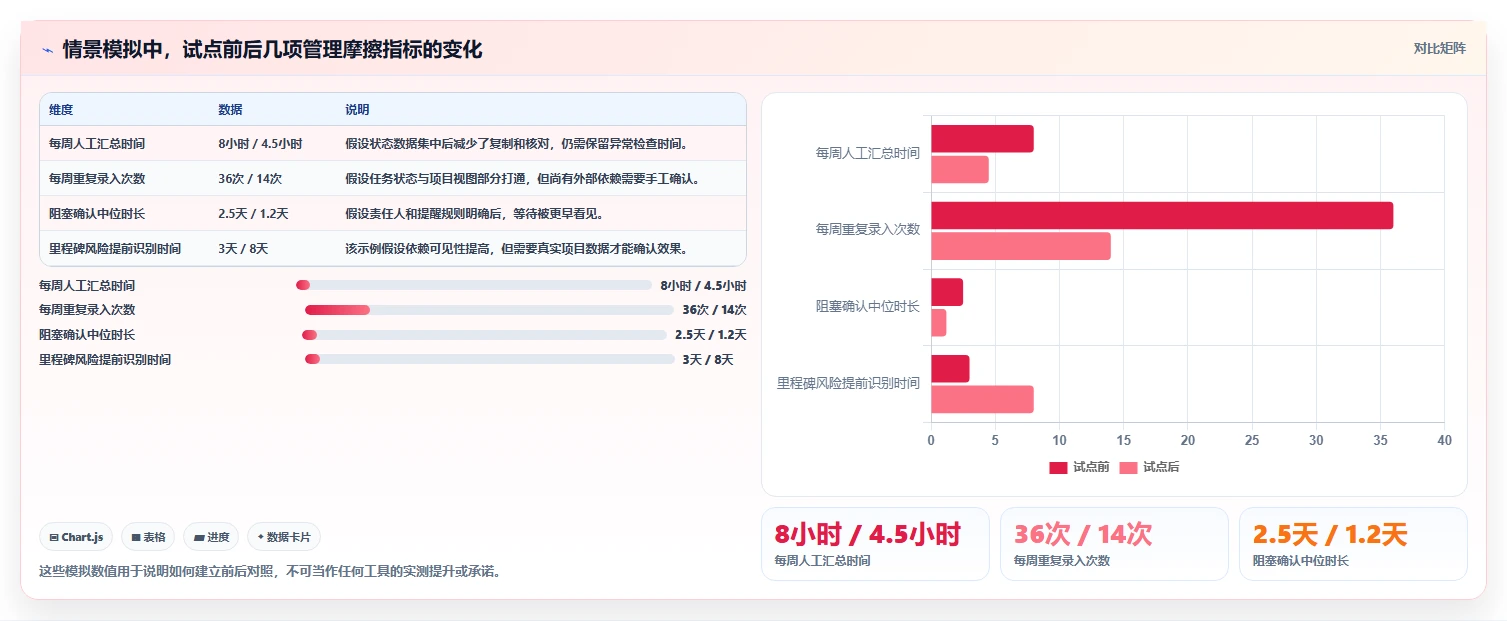This screenshot has height=621, width=1507.
Task: Select the 进度 tag chip
Action: [212, 537]
